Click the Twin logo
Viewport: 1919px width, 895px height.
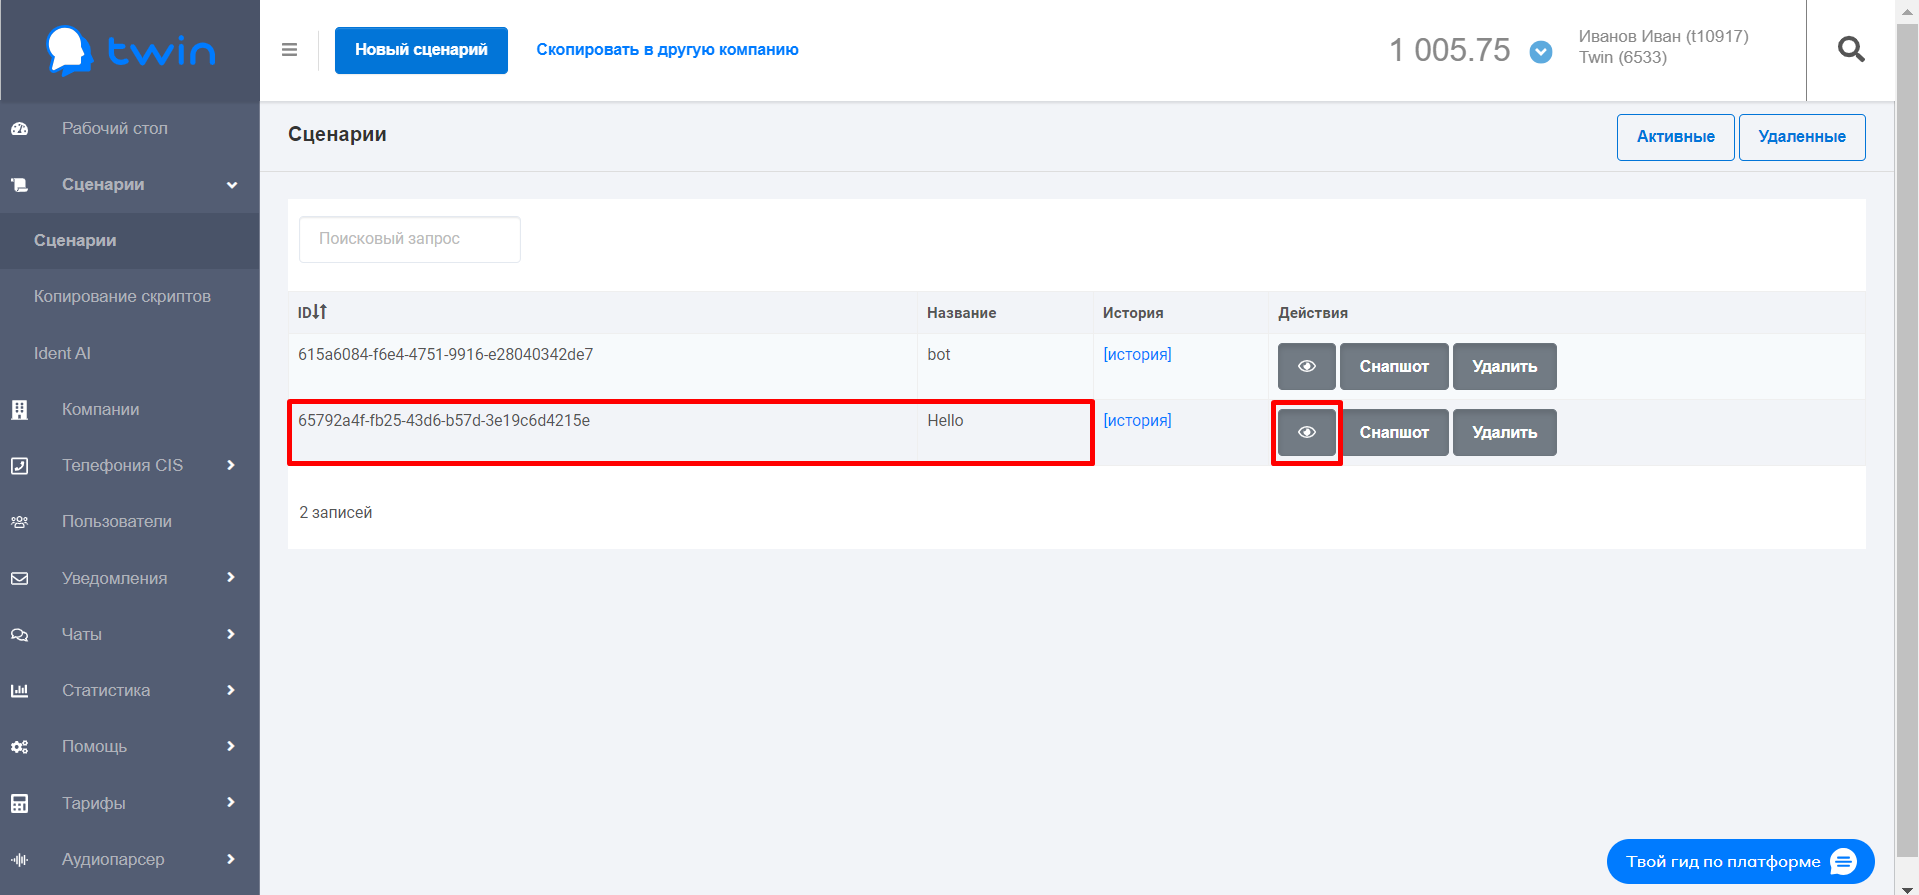[x=130, y=50]
